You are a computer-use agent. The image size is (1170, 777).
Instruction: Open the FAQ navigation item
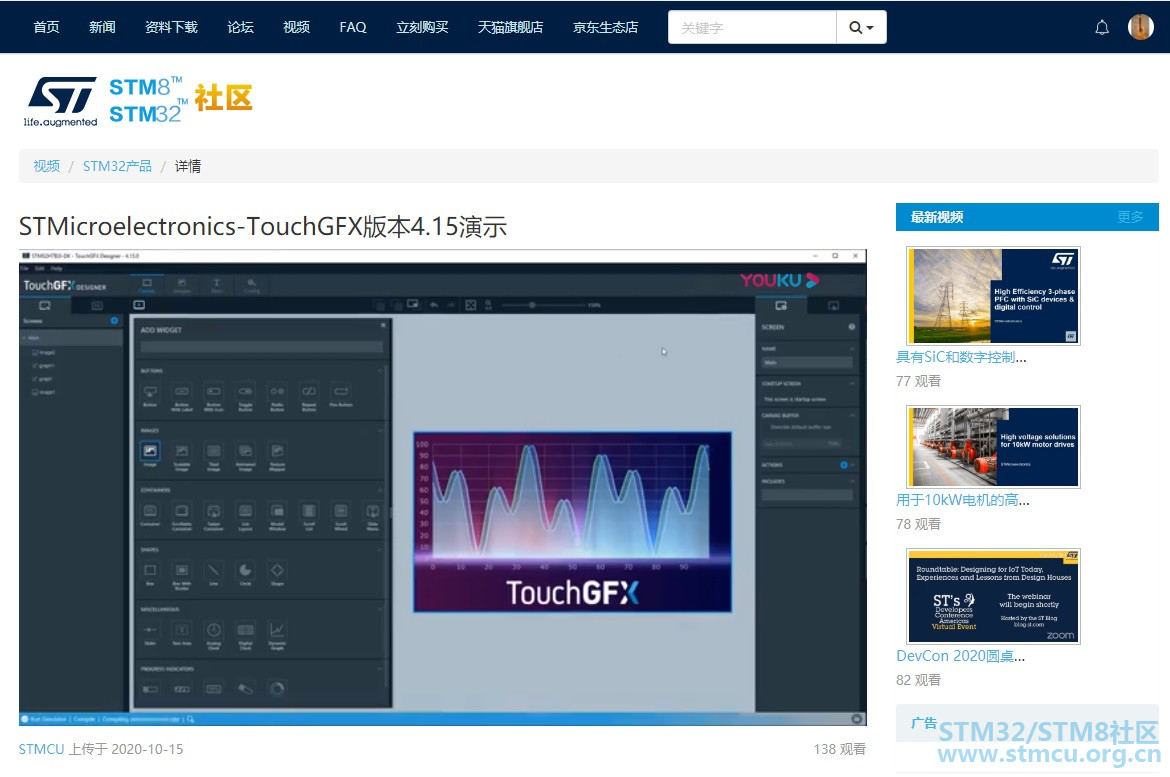(x=353, y=28)
